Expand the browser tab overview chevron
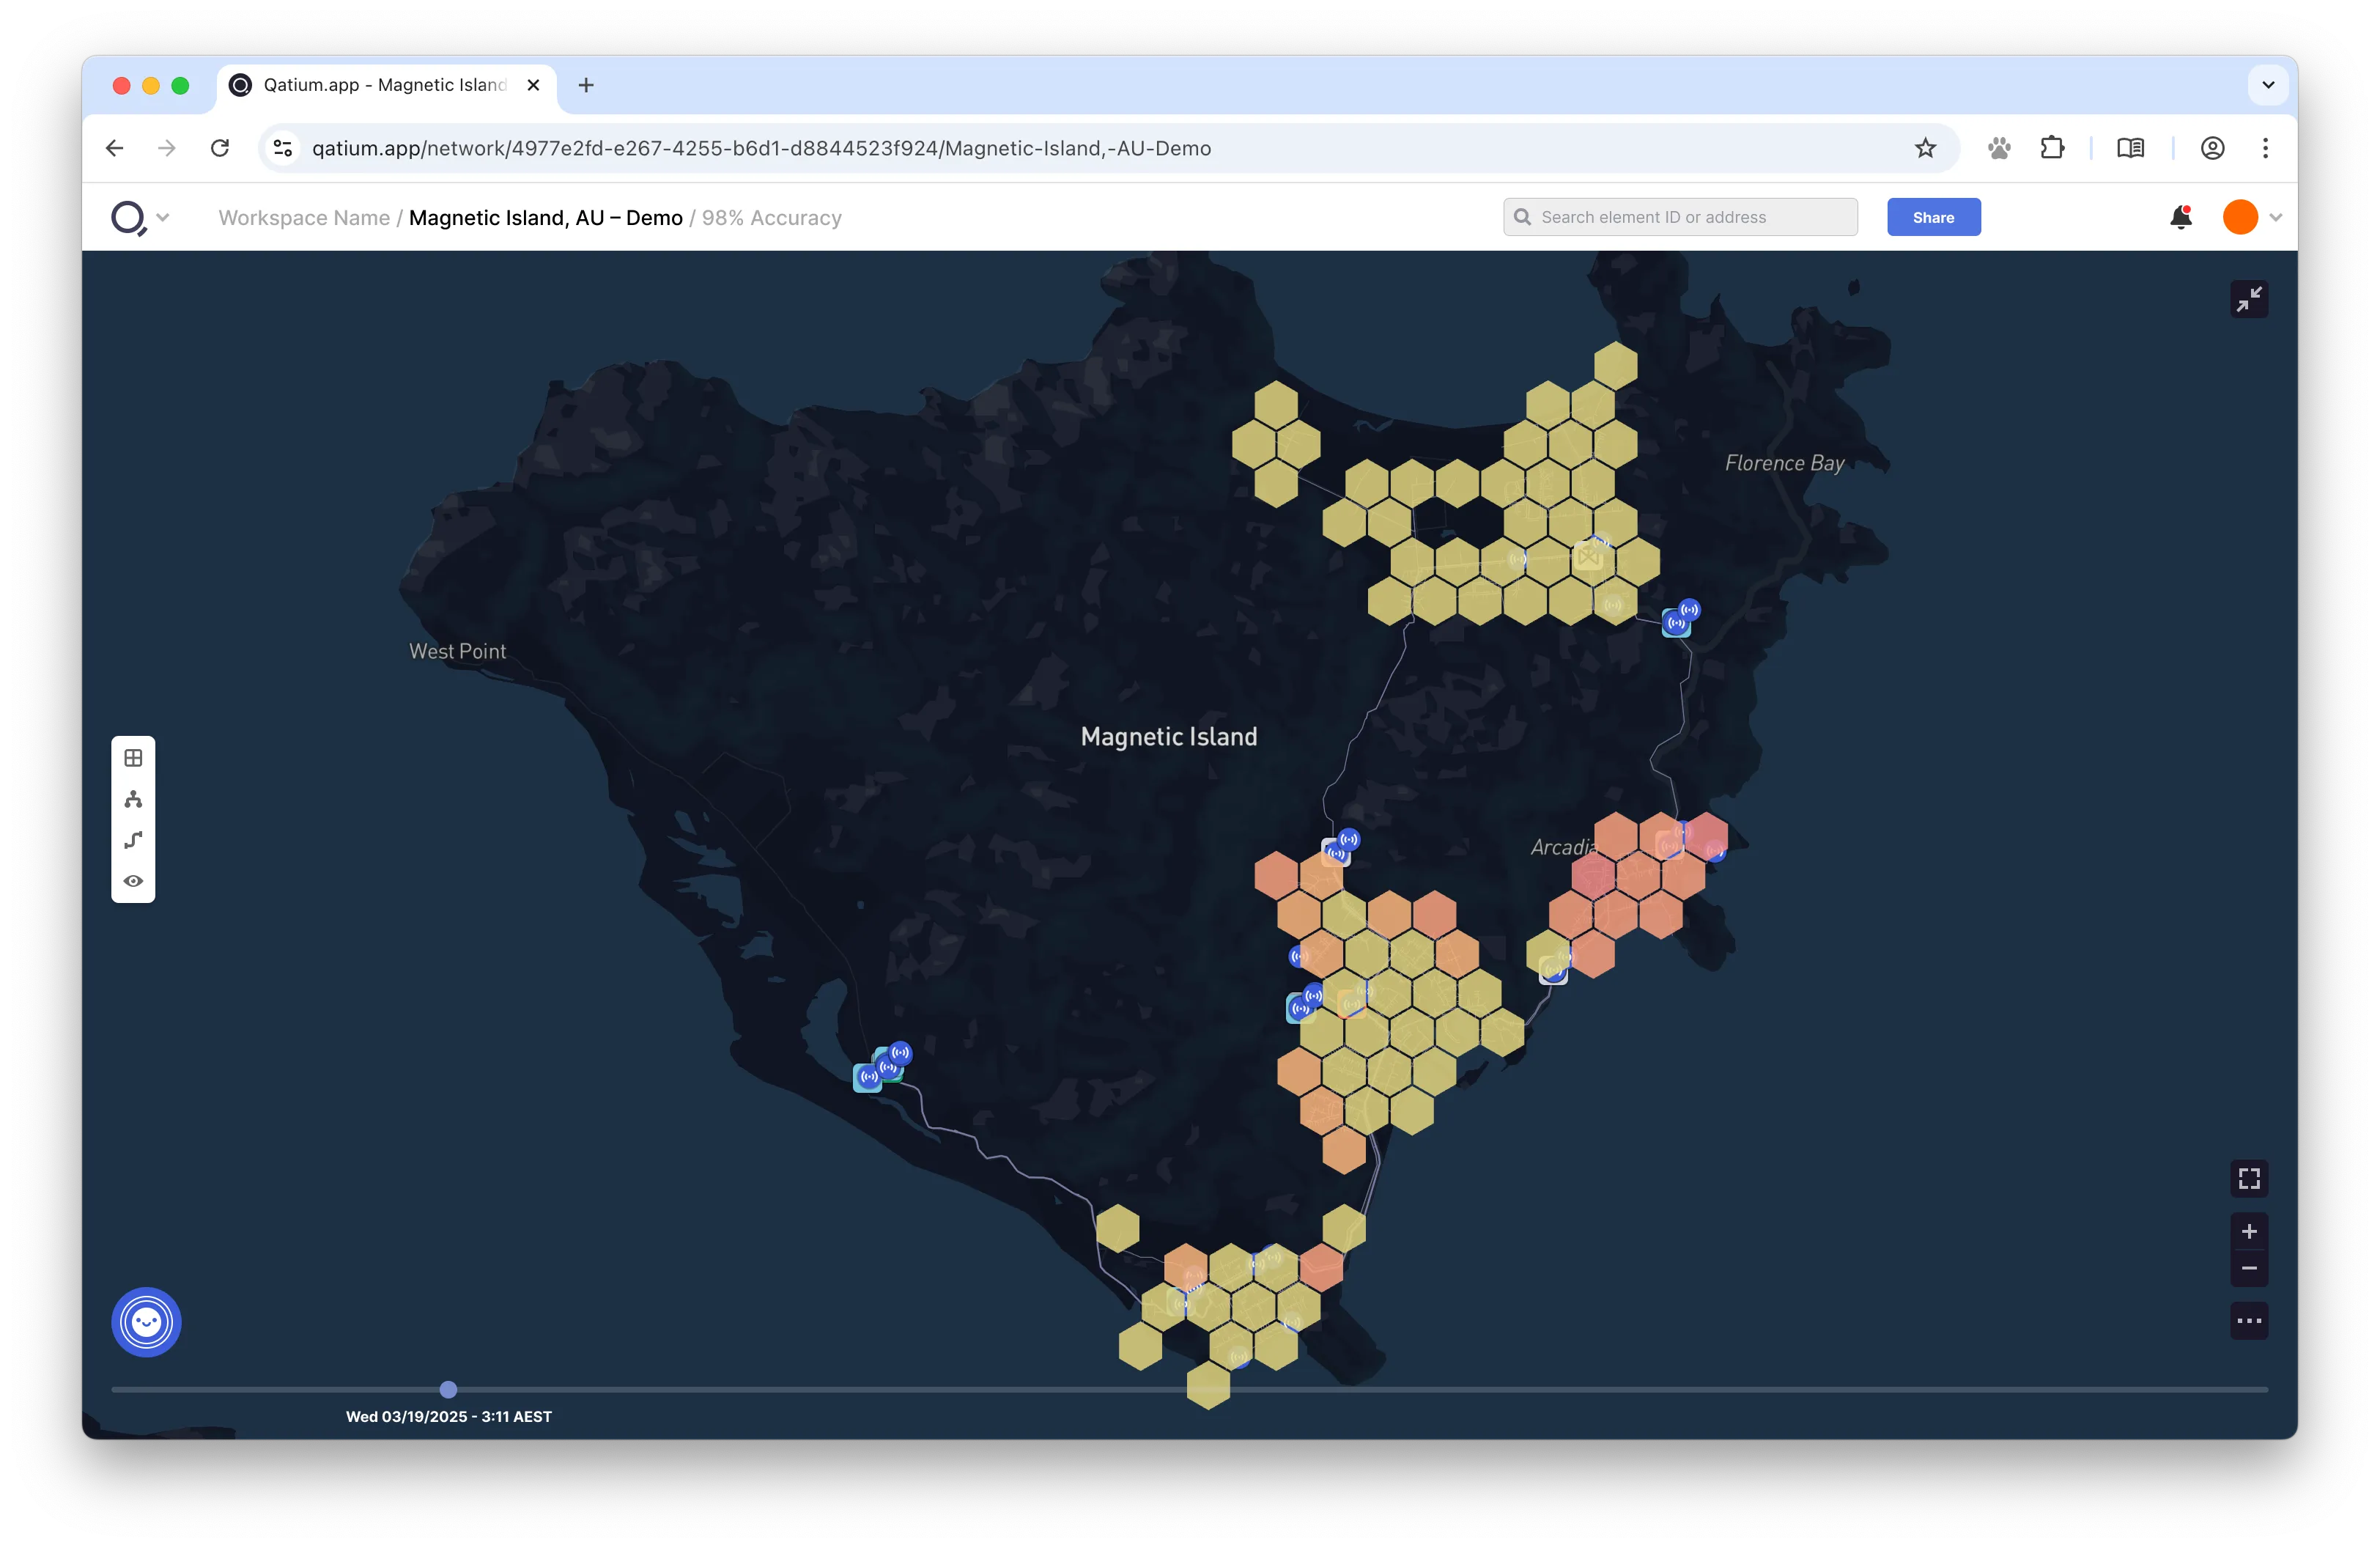The height and width of the screenshot is (1548, 2380). (x=2267, y=85)
